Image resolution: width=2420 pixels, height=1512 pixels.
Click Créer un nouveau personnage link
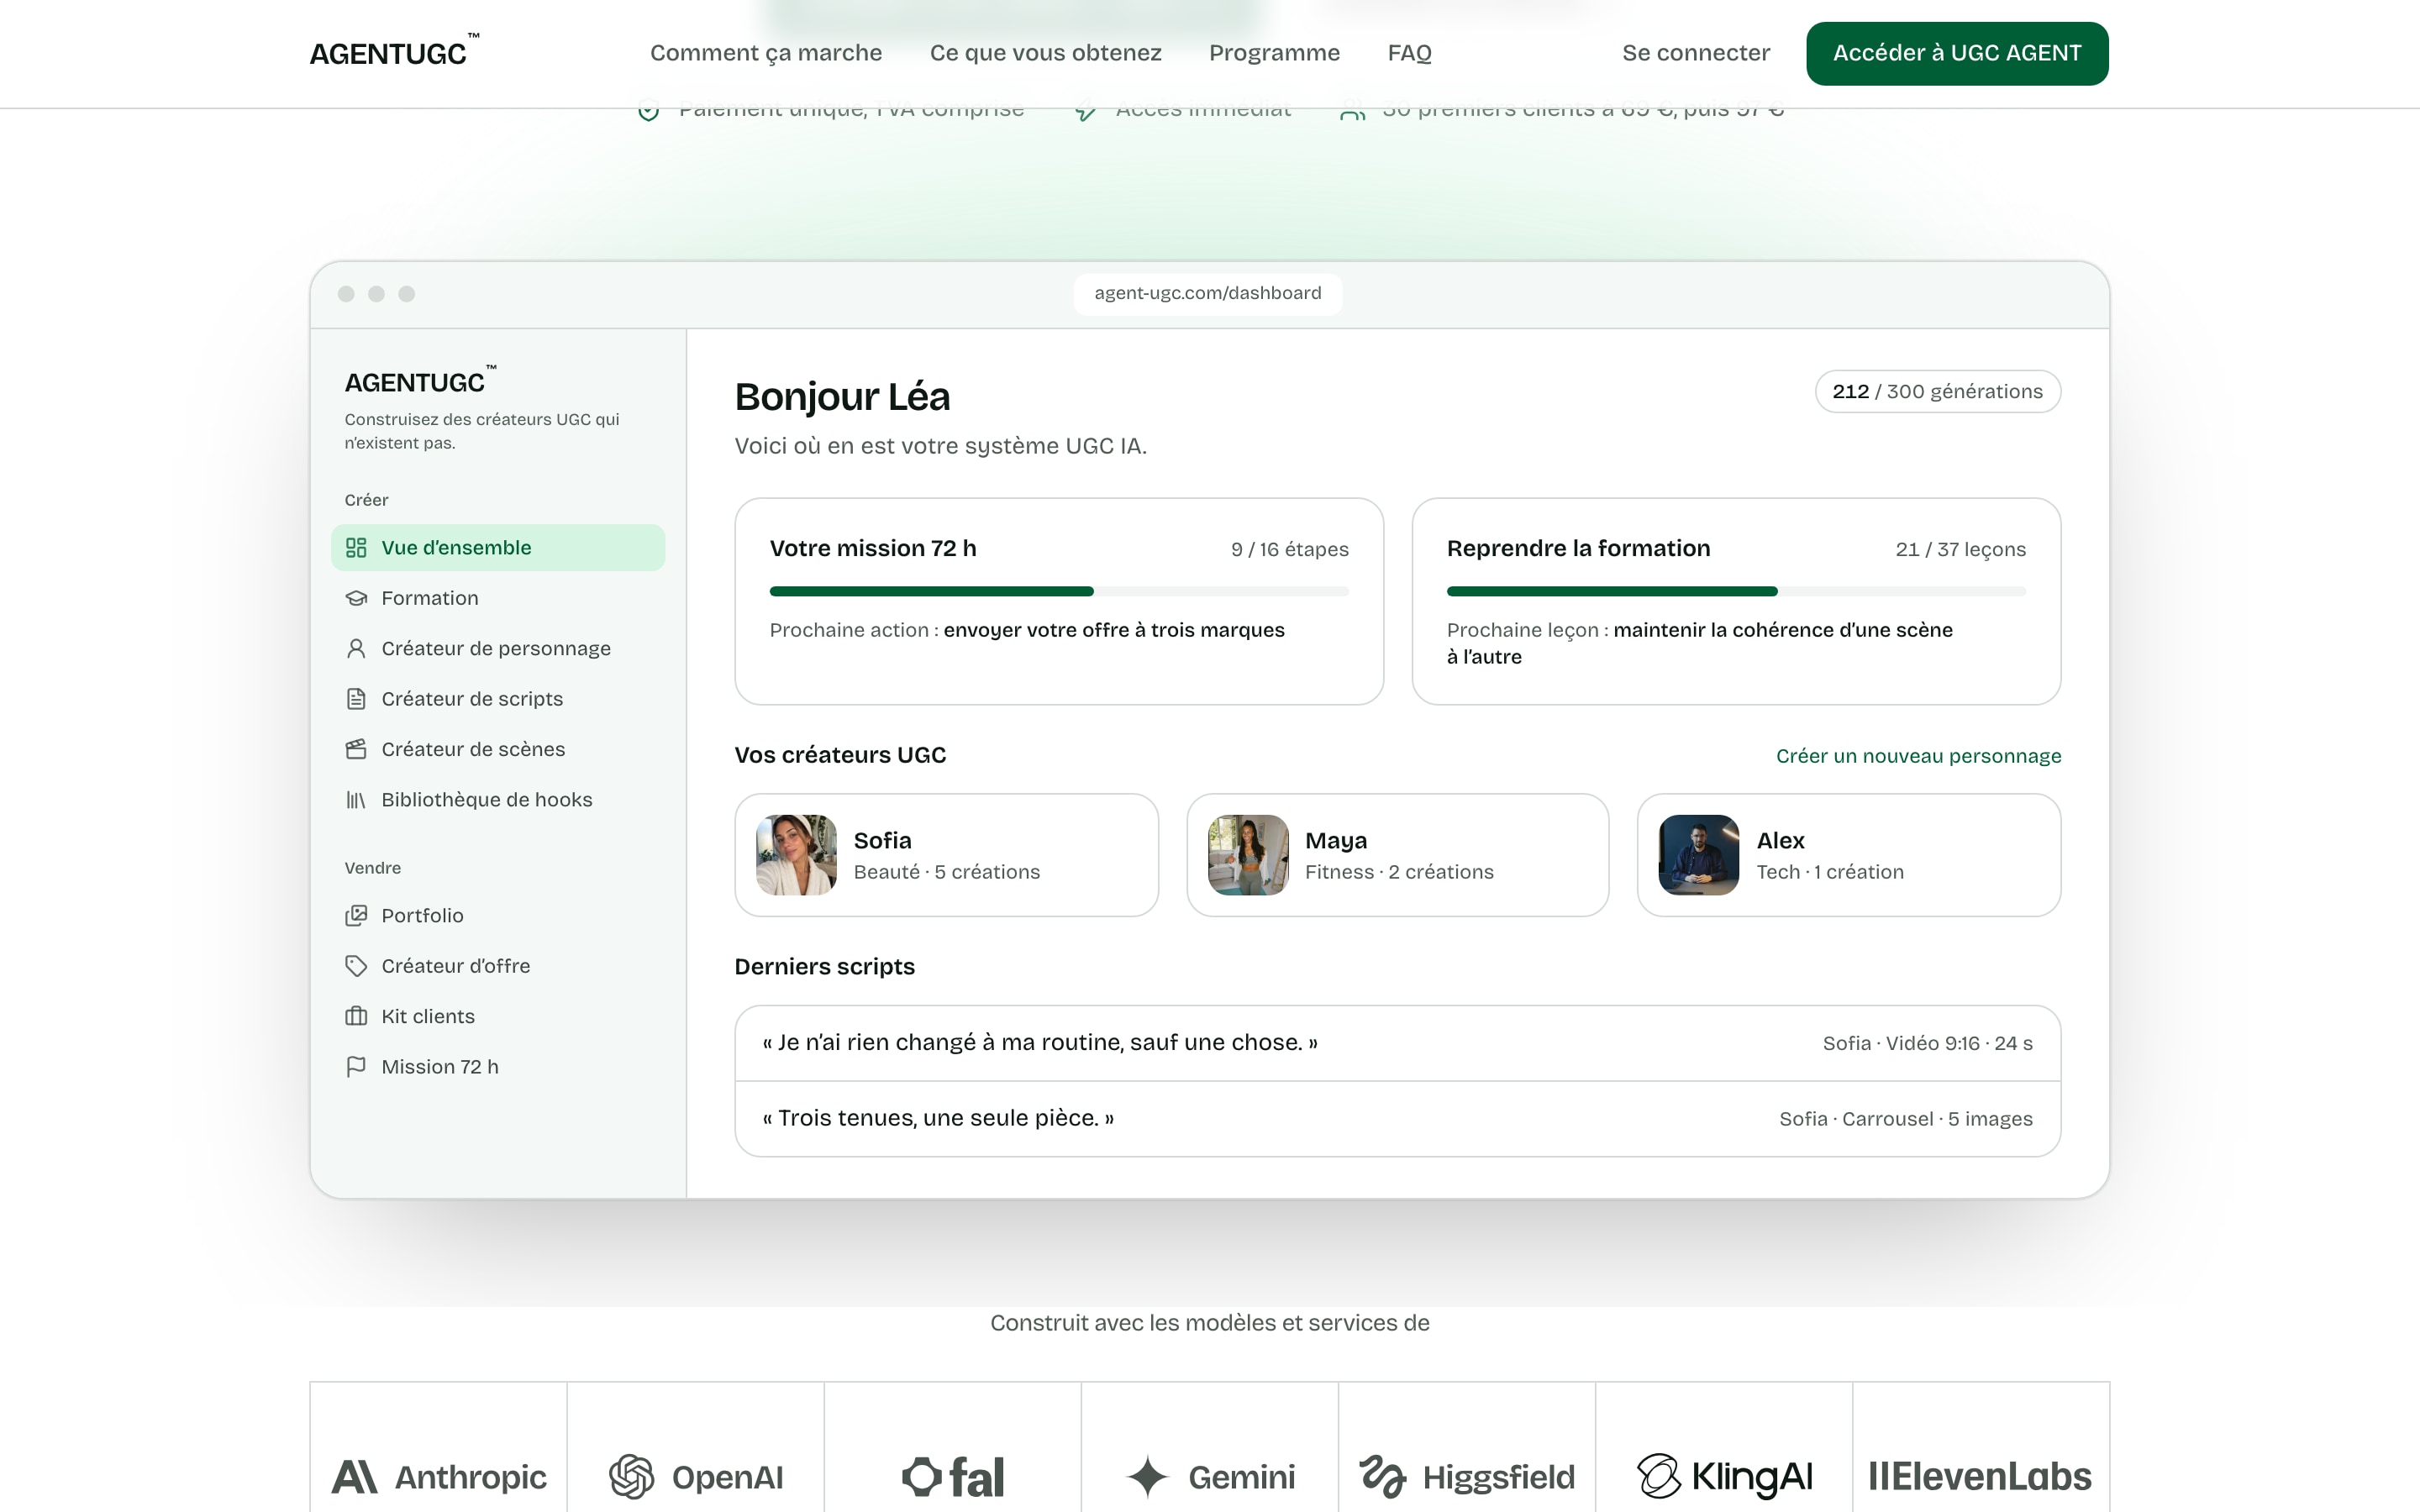1918,756
